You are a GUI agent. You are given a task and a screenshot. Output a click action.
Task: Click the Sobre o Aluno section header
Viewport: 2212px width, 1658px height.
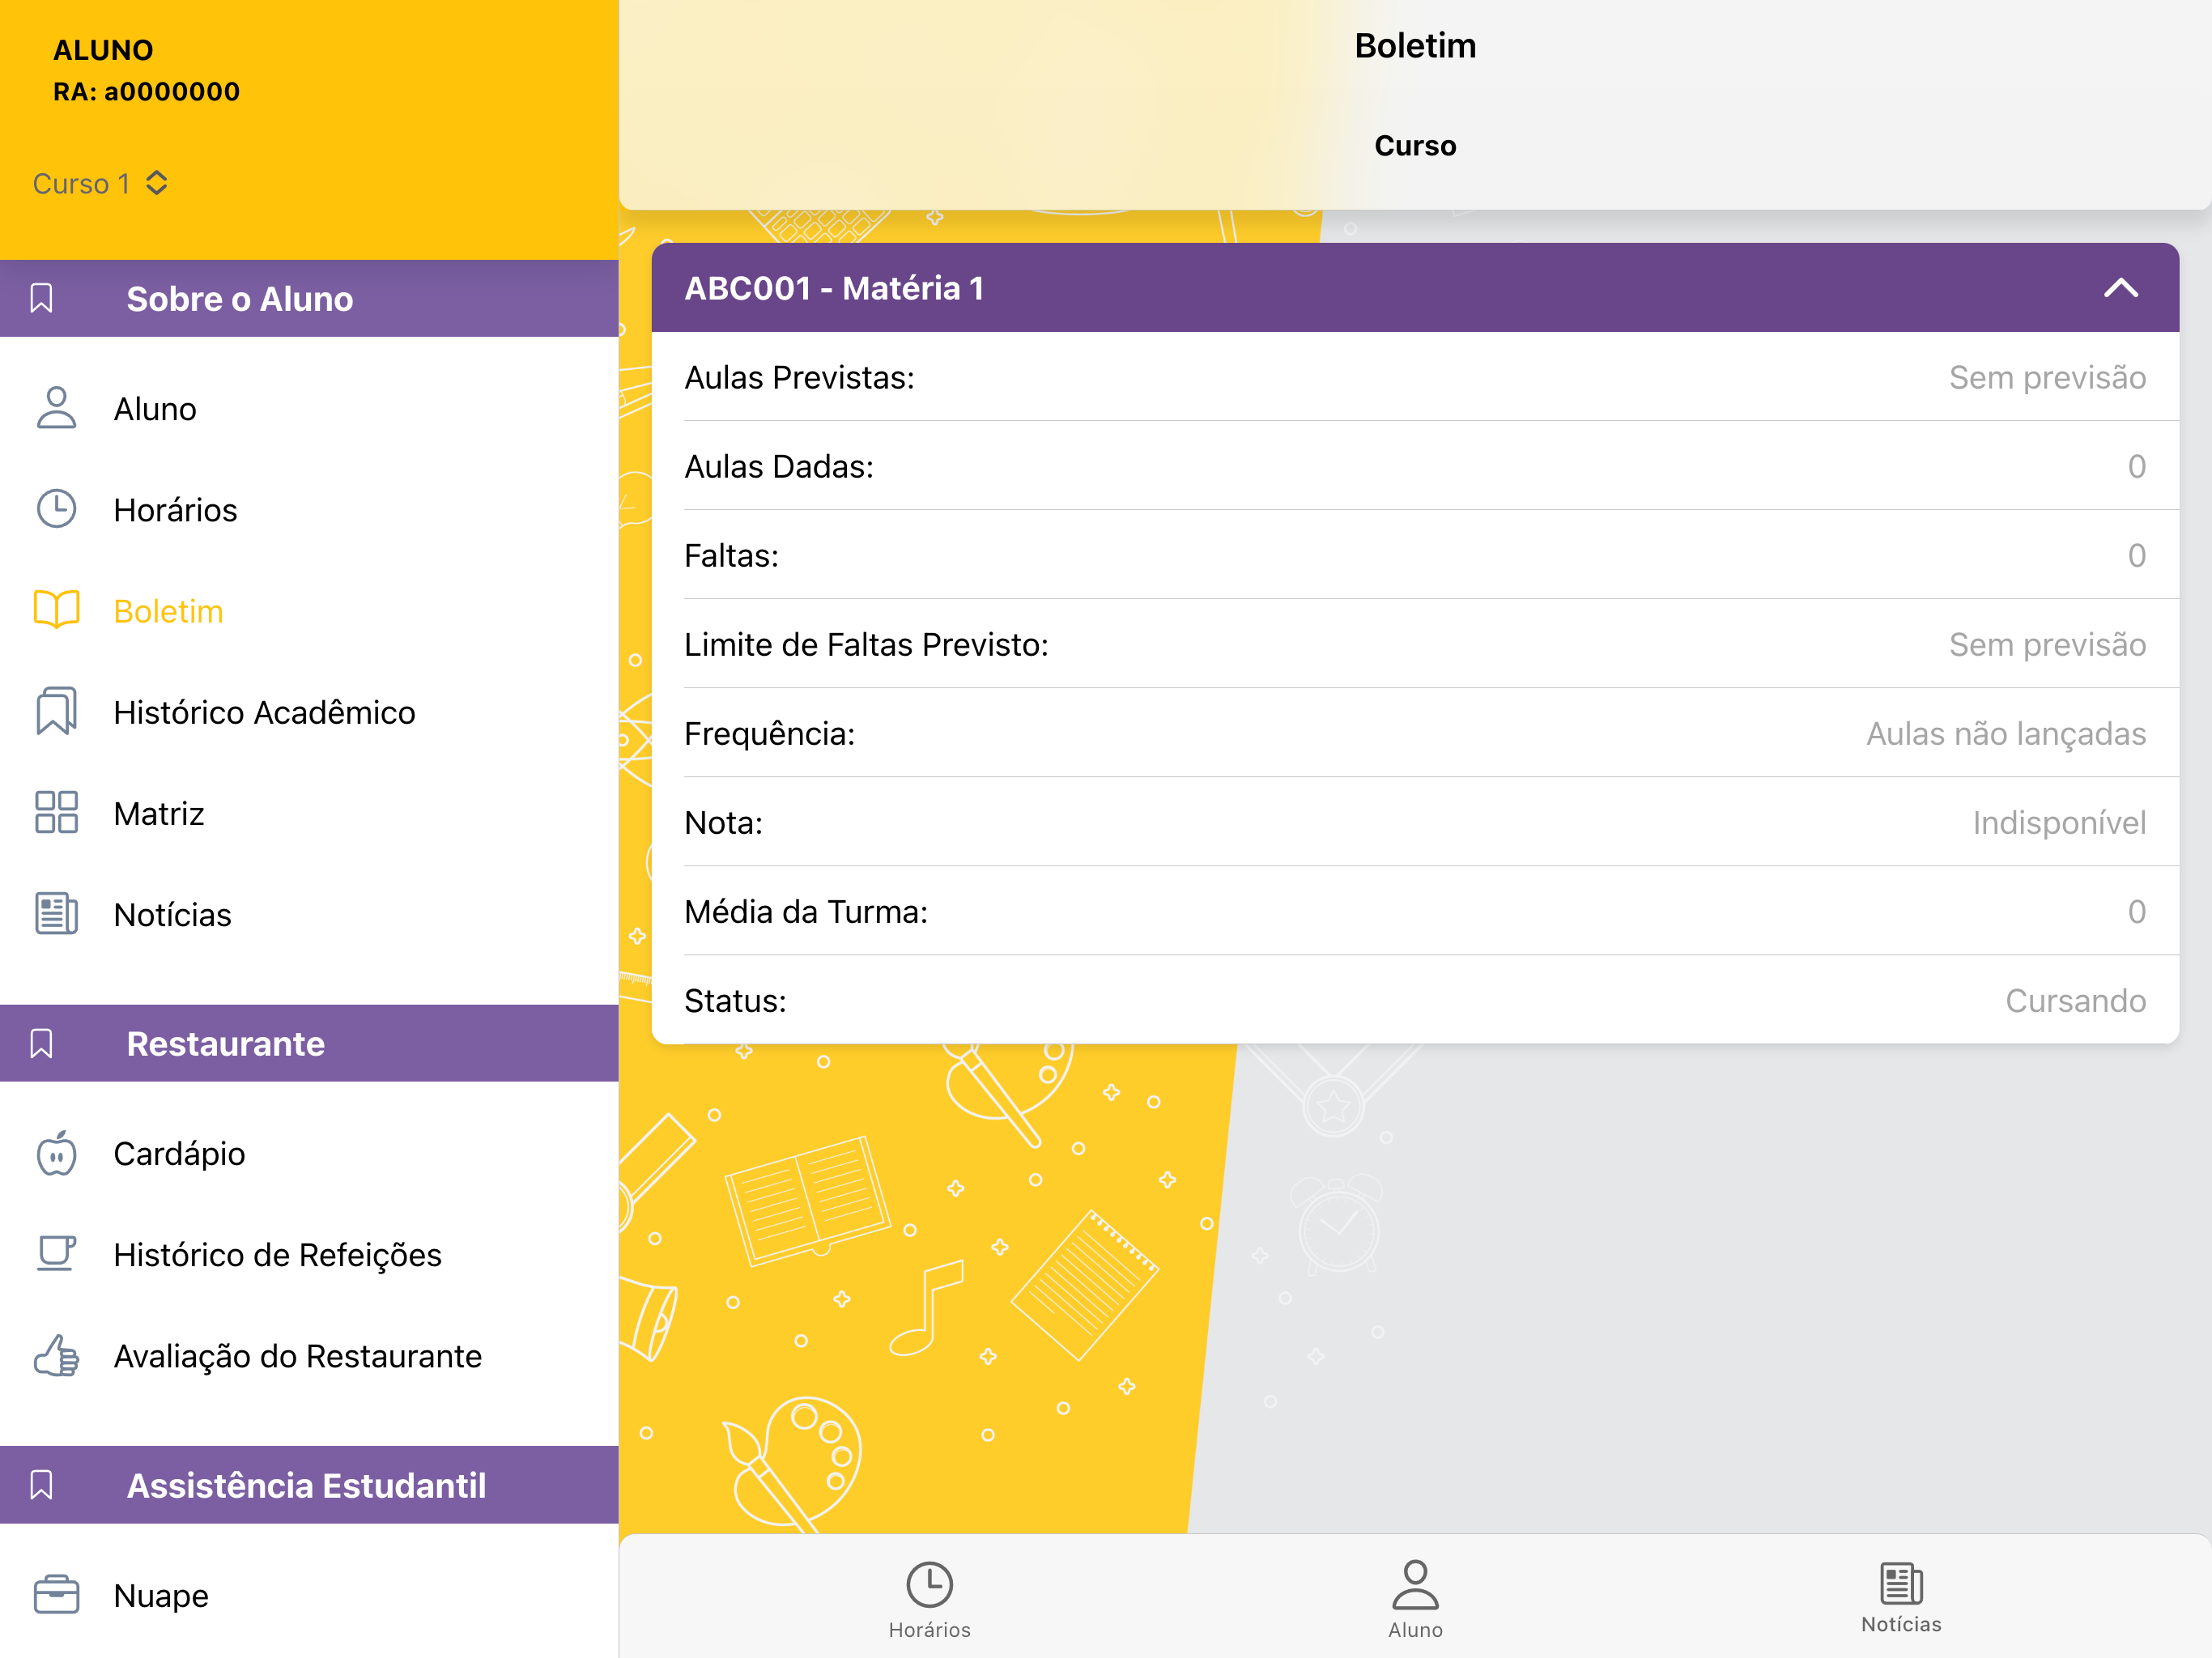point(309,298)
